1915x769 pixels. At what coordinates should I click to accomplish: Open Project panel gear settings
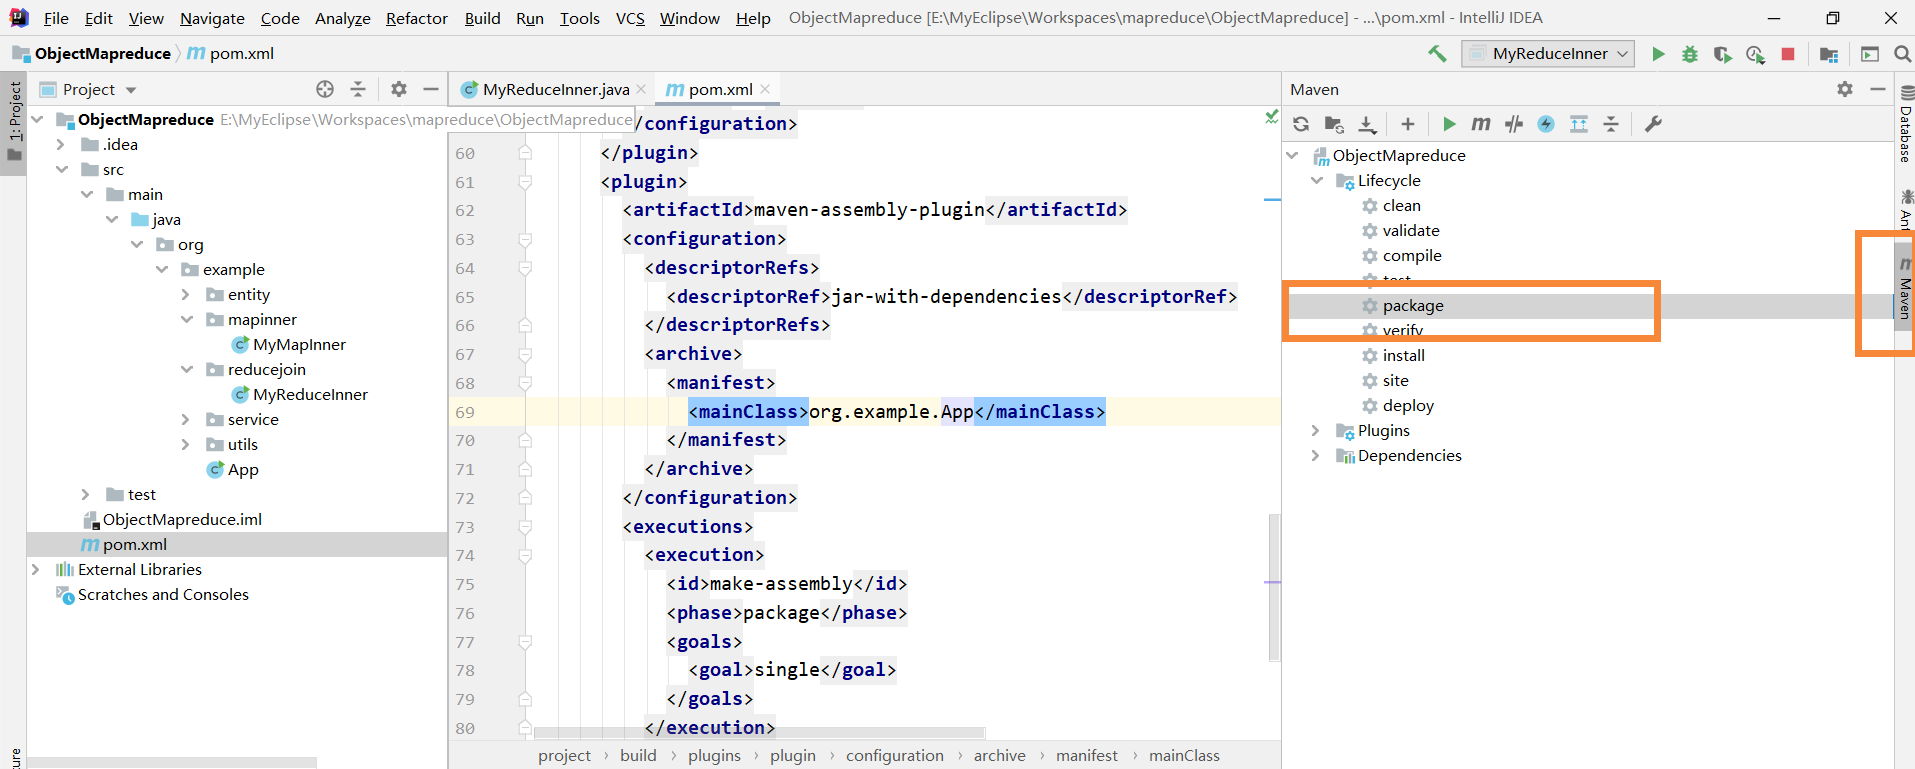[399, 89]
